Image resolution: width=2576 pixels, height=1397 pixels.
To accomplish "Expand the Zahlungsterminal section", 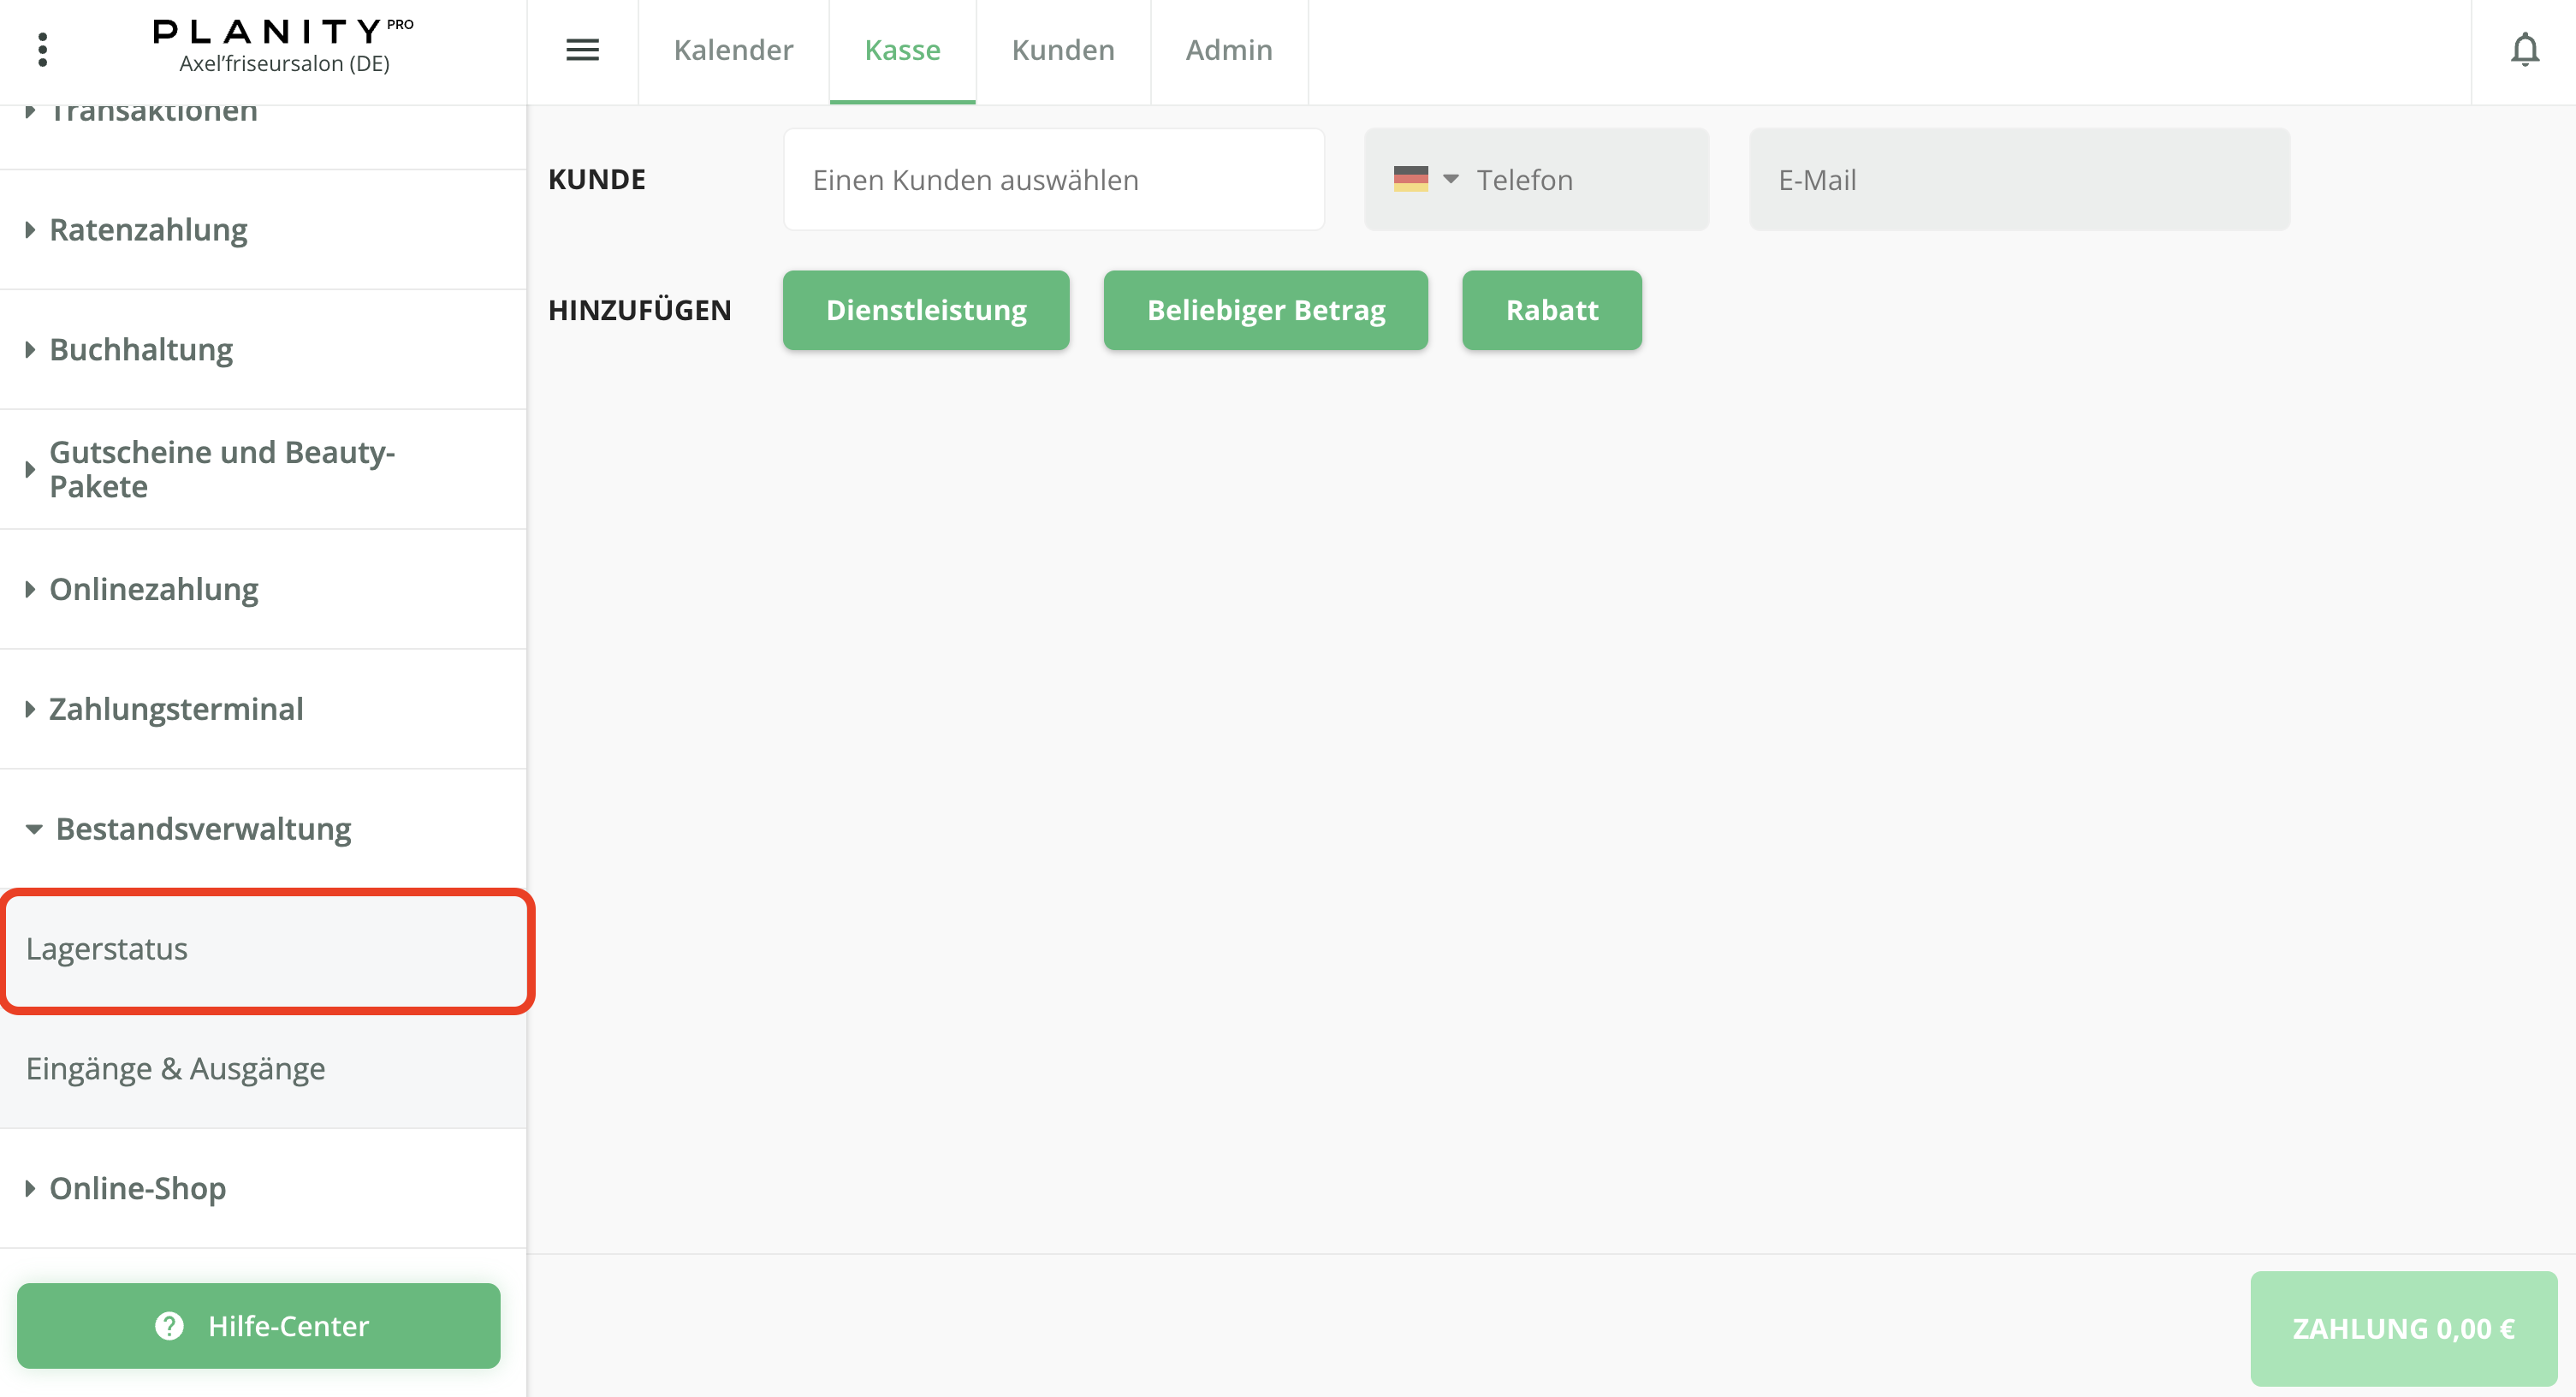I will (x=176, y=709).
